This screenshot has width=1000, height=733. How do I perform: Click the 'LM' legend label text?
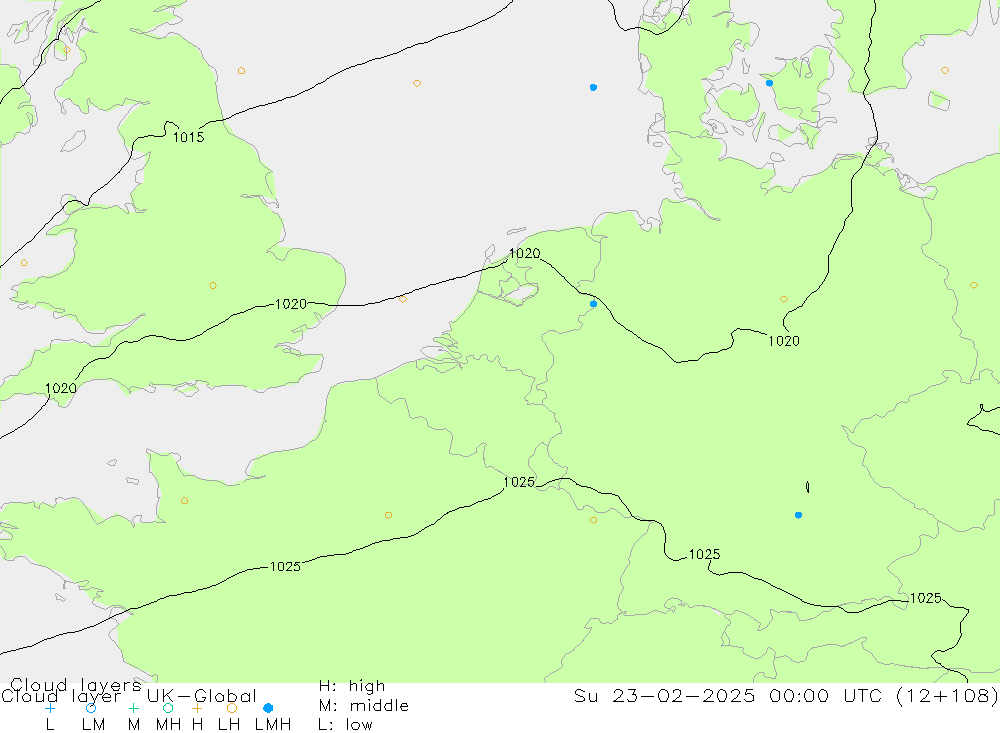[93, 725]
